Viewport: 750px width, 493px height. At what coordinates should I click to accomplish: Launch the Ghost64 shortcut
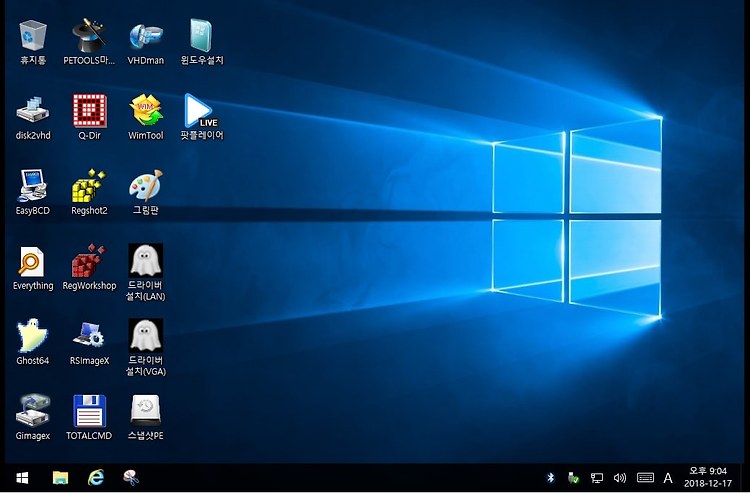(33, 342)
